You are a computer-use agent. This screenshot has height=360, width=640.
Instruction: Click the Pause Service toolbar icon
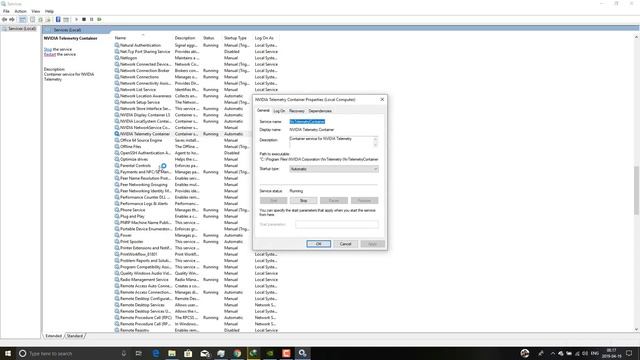[x=91, y=20]
